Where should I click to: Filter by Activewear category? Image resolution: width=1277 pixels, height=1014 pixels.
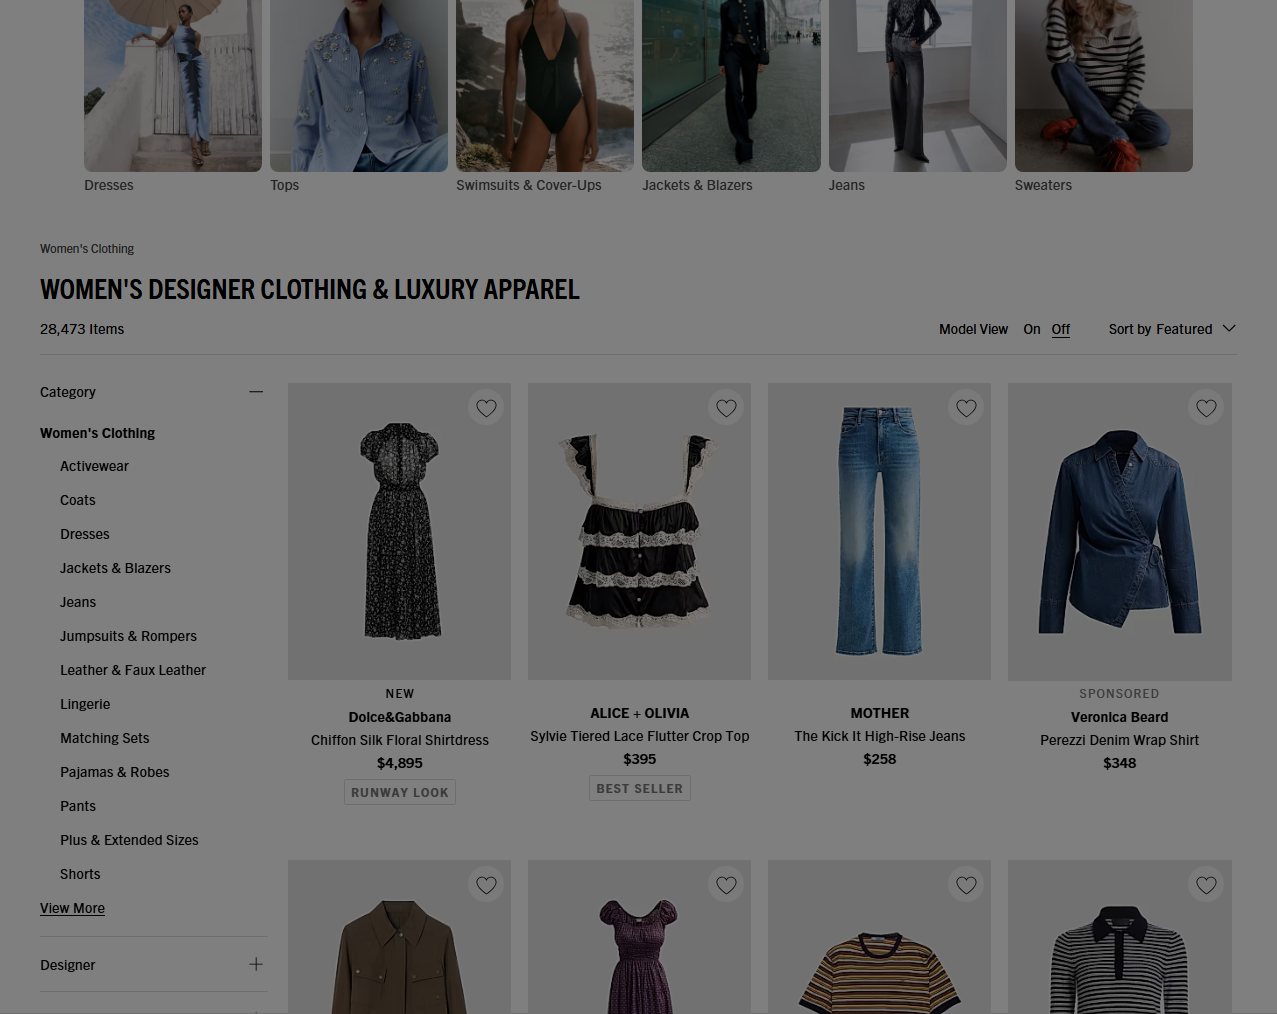(x=94, y=466)
